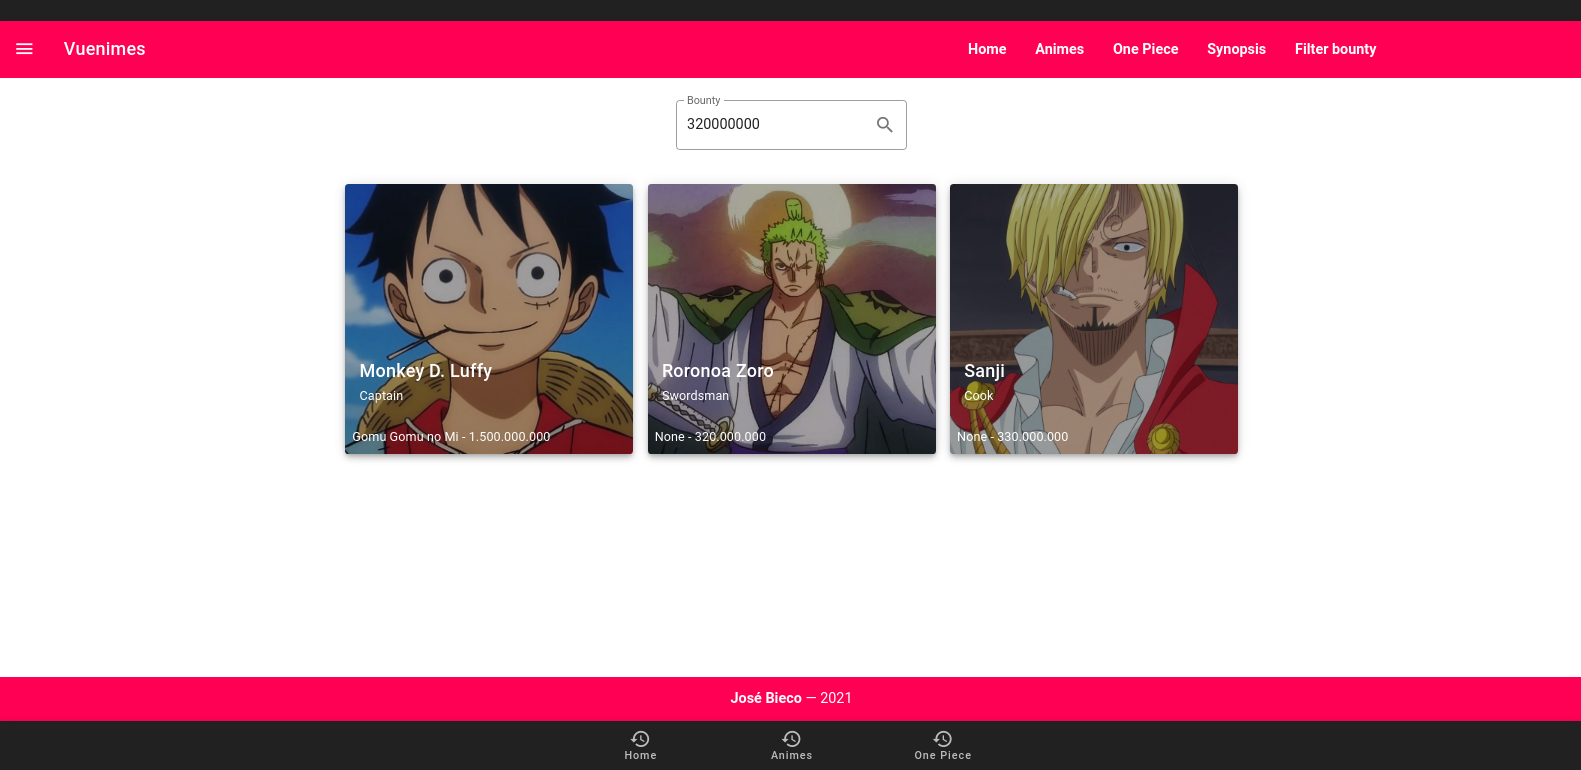
Task: Click the Captain role label
Action: [381, 396]
